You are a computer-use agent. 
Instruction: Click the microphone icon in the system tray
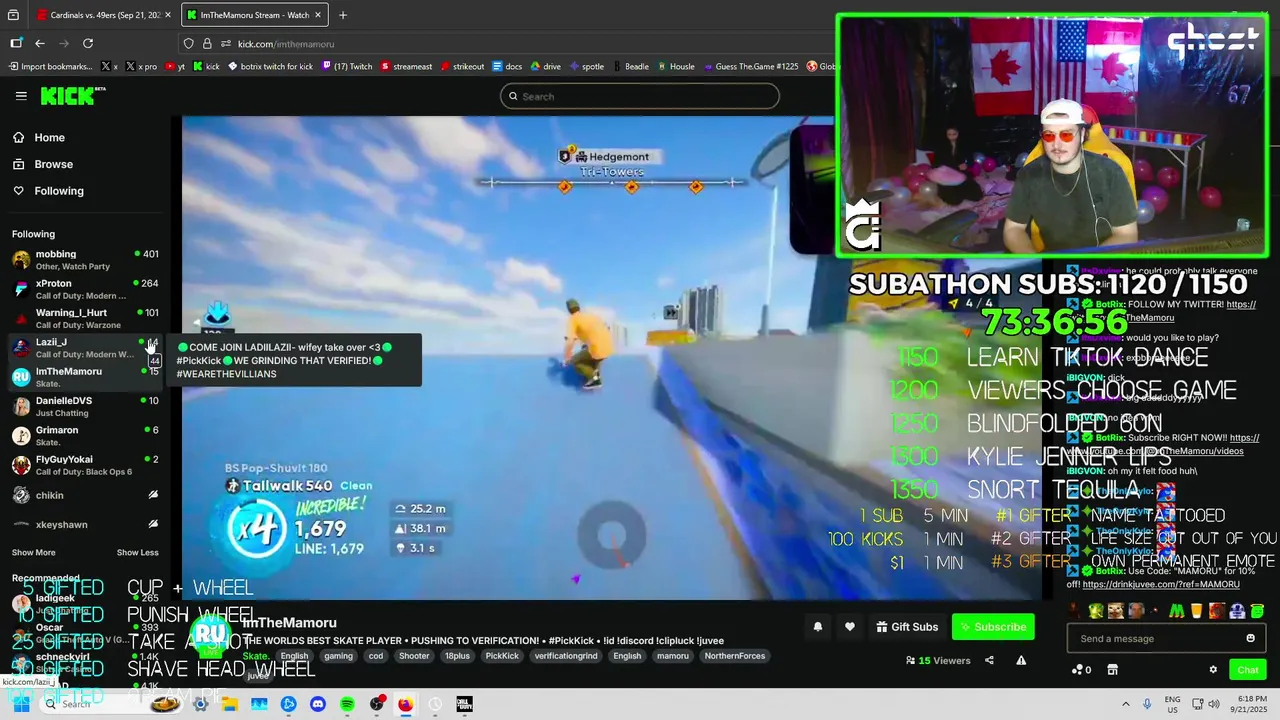1147,704
